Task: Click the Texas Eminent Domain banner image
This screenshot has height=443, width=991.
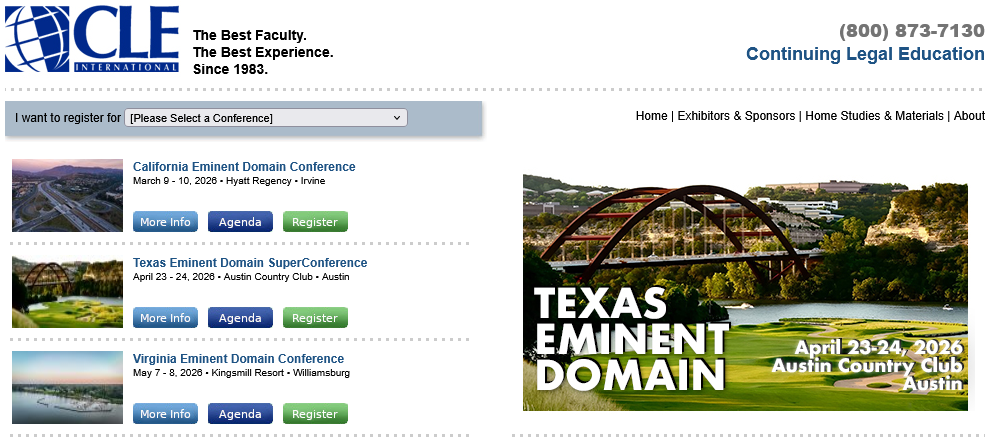Action: tap(745, 292)
